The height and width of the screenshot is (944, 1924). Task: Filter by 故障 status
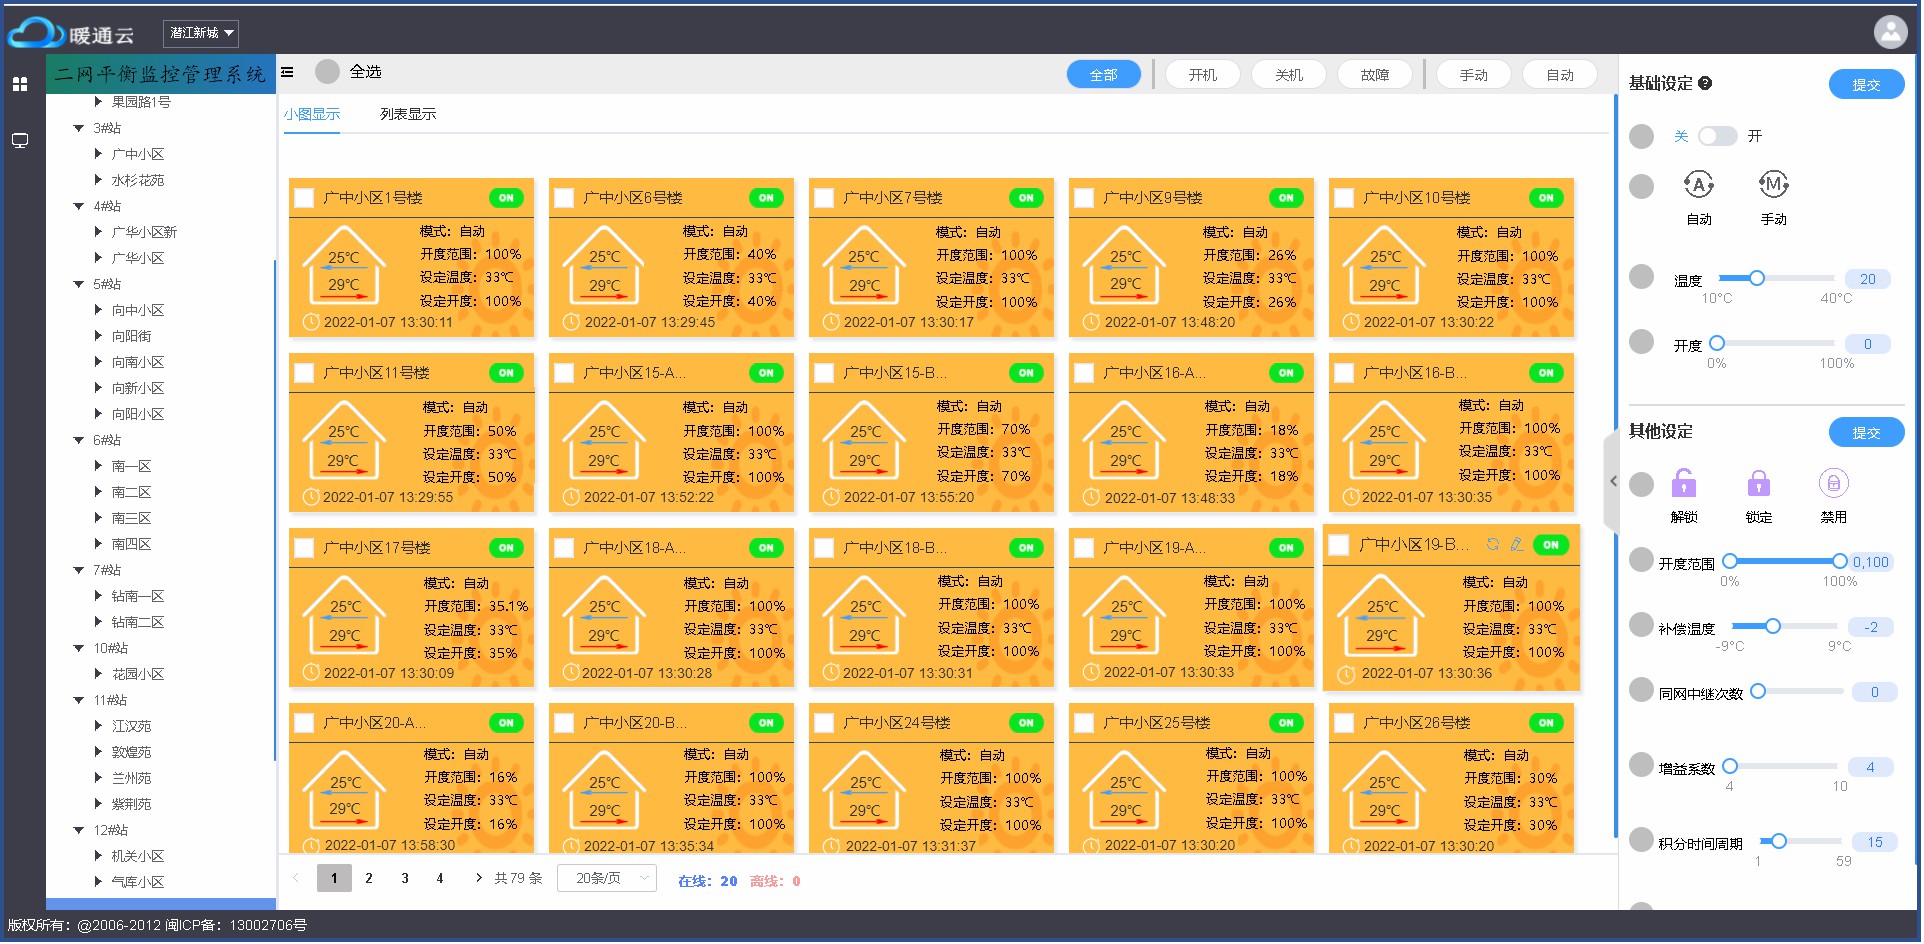click(1375, 75)
